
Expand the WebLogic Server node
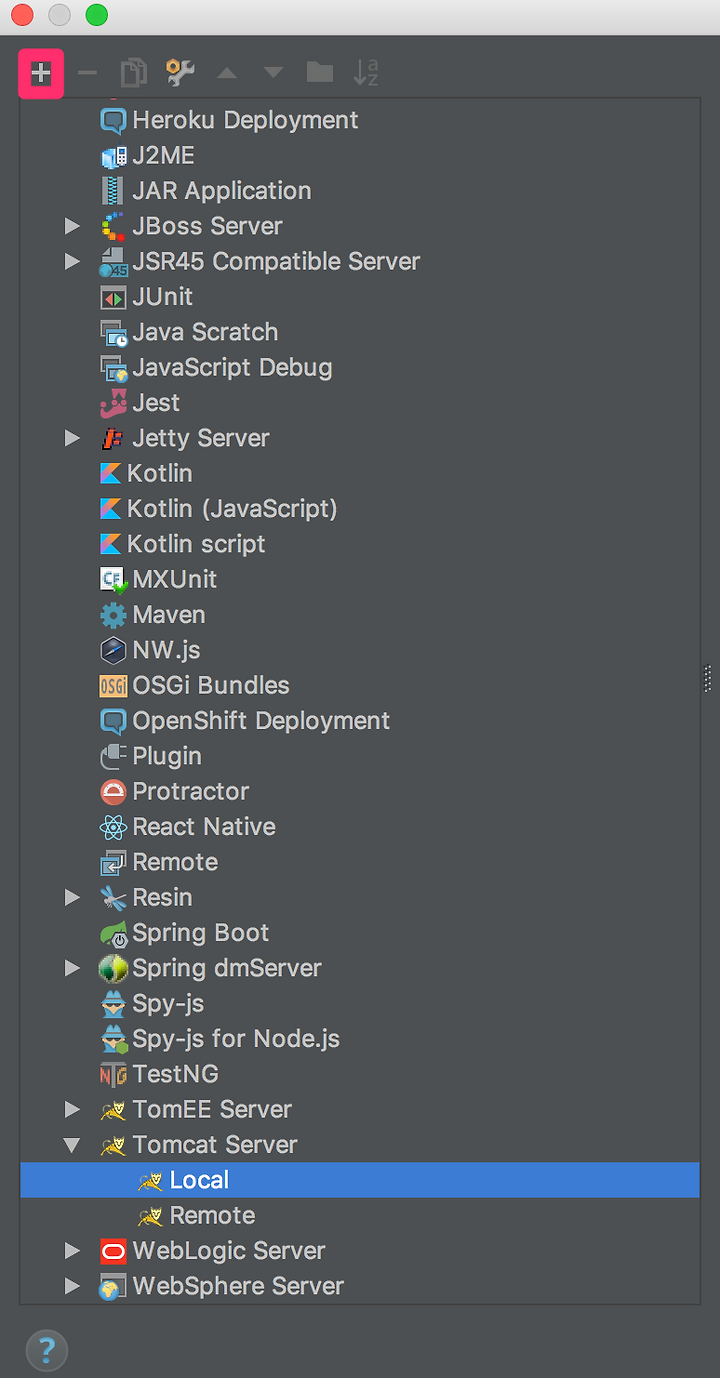pyautogui.click(x=72, y=1250)
